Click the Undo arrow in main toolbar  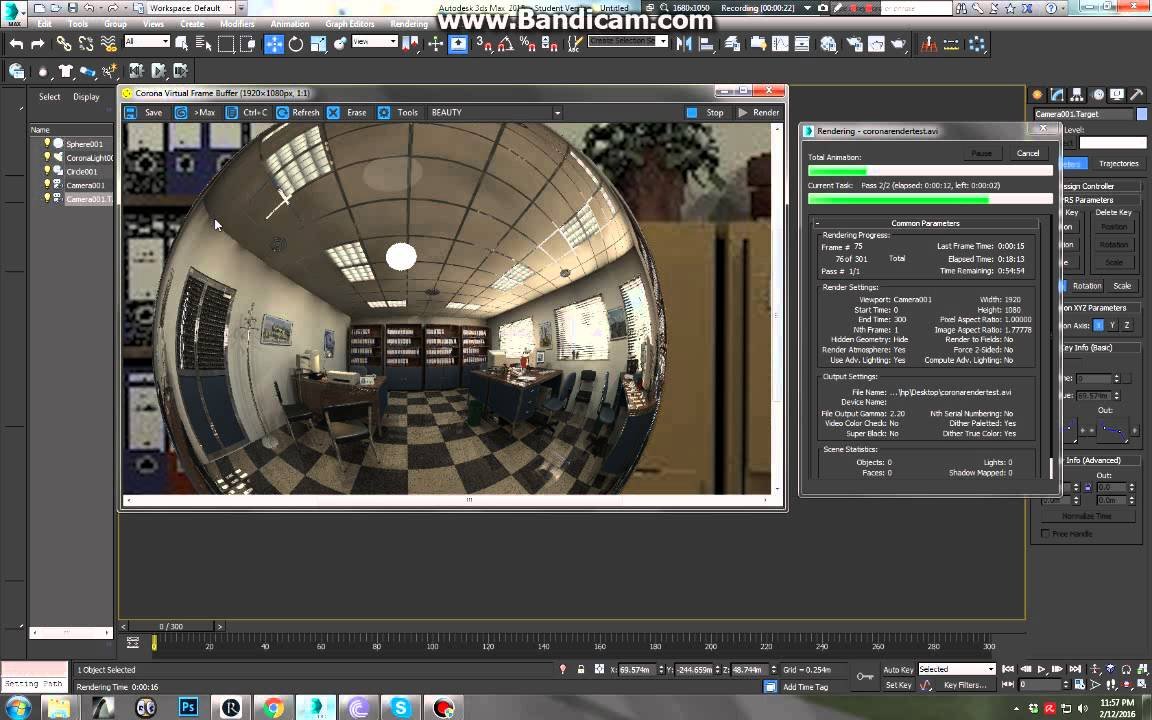(x=16, y=44)
